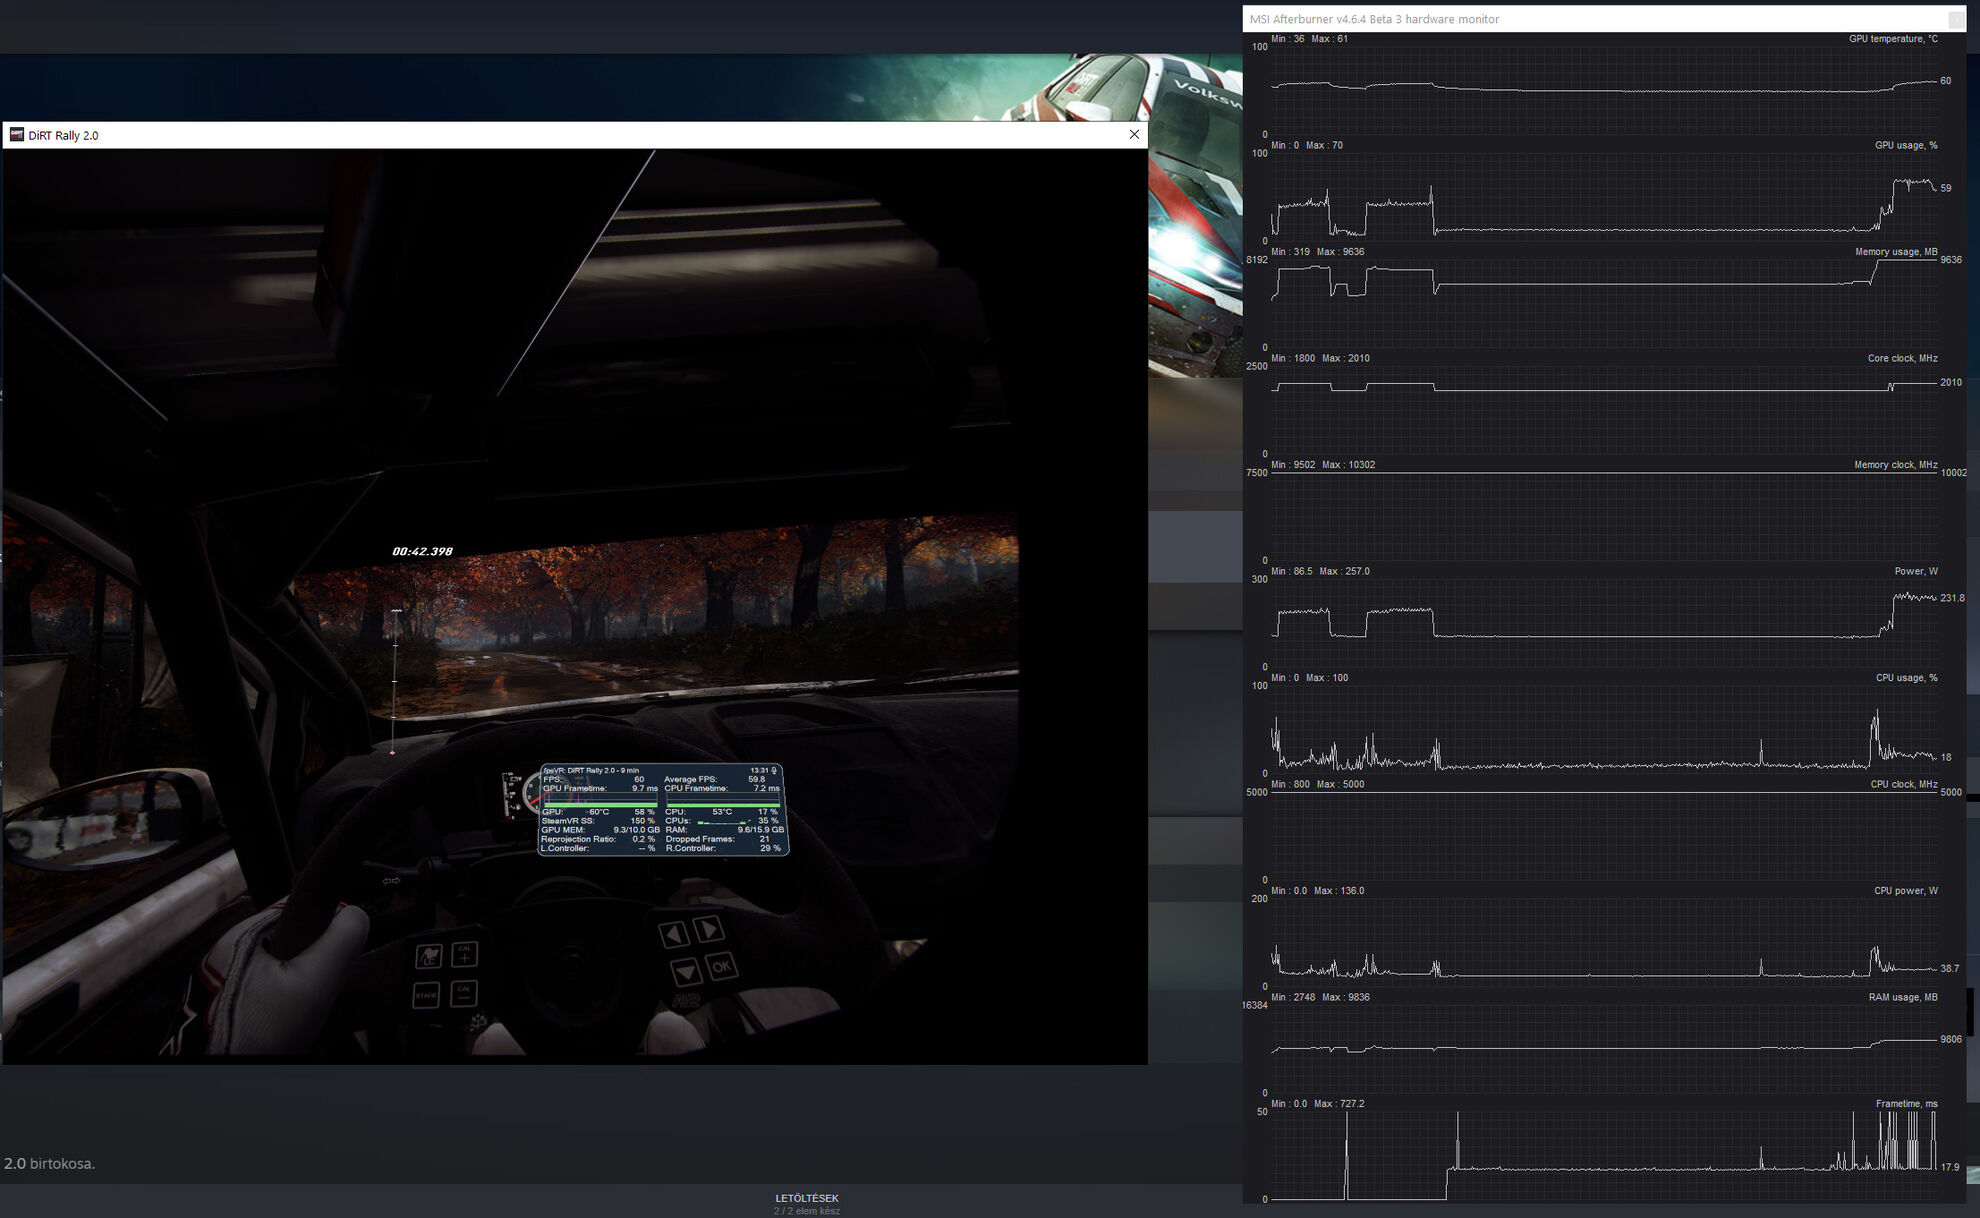
Task: Click the current power value 231.8
Action: click(1953, 598)
